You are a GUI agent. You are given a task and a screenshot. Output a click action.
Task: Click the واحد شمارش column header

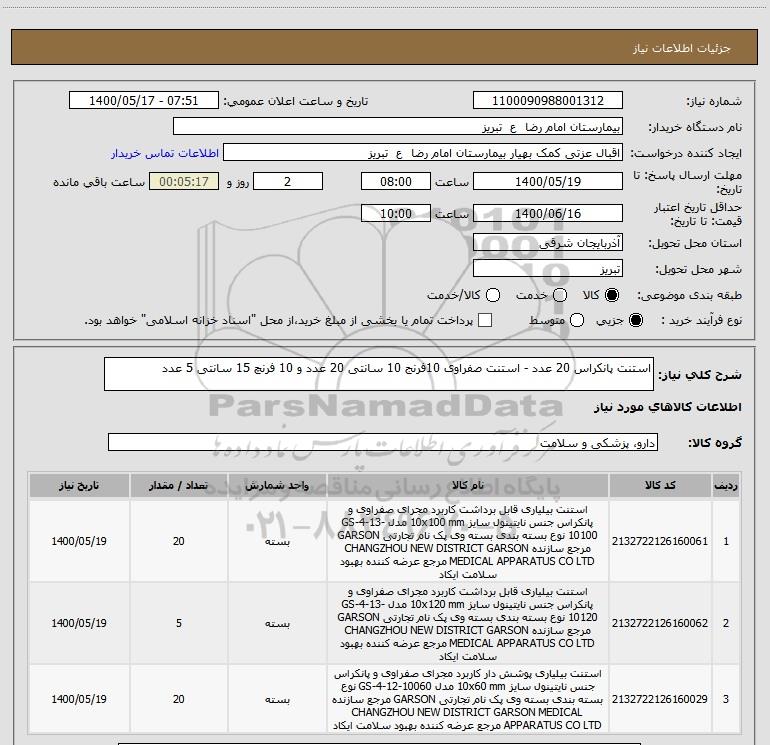click(277, 486)
